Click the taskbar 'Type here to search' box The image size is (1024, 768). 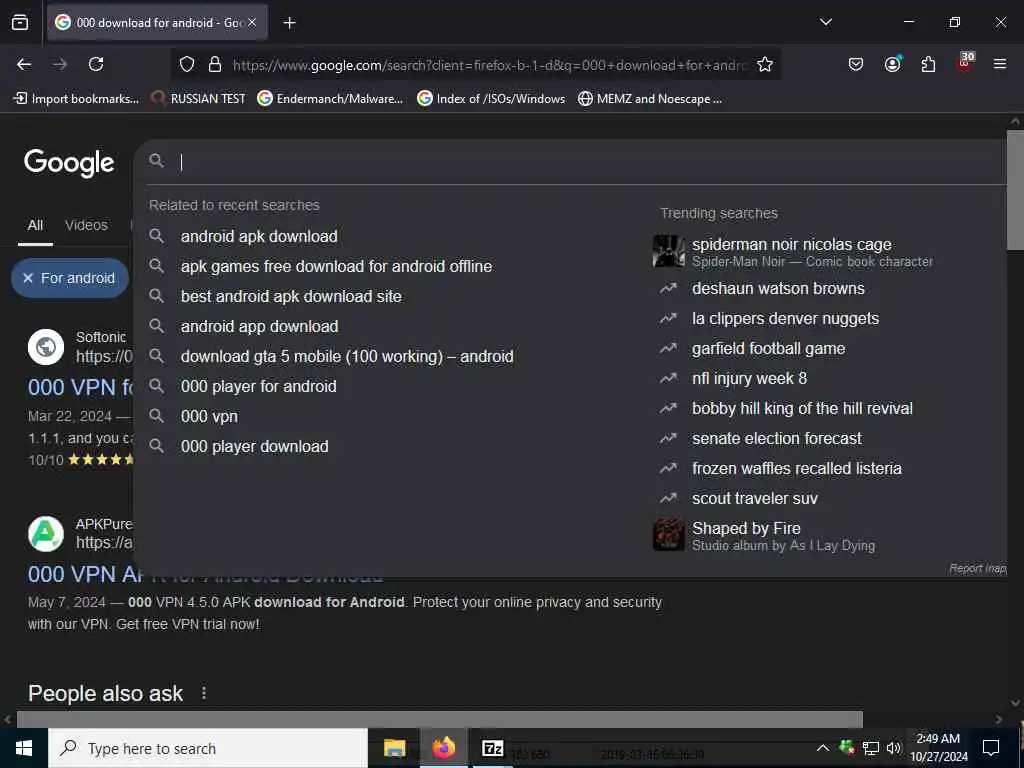[x=208, y=748]
